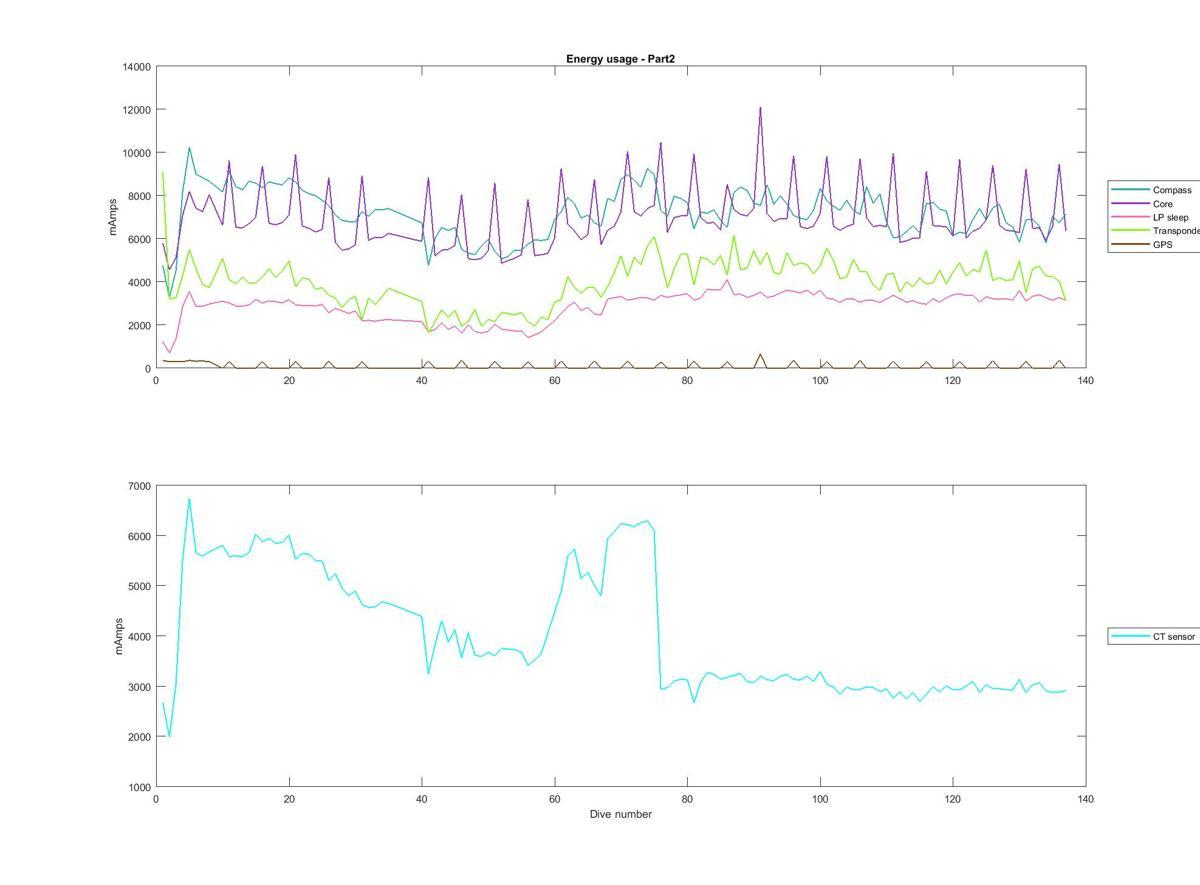
Task: Click the teal Compass legend line swatch
Action: click(1130, 190)
